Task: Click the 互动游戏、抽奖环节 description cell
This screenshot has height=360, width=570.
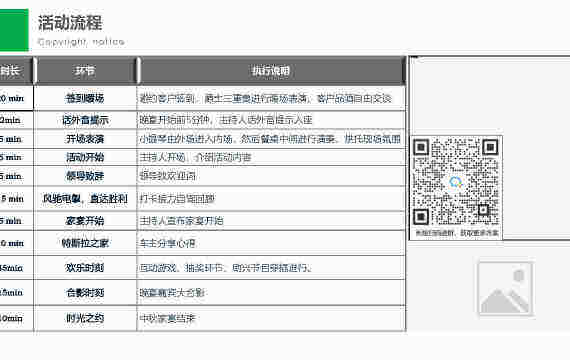Action: pyautogui.click(x=271, y=268)
